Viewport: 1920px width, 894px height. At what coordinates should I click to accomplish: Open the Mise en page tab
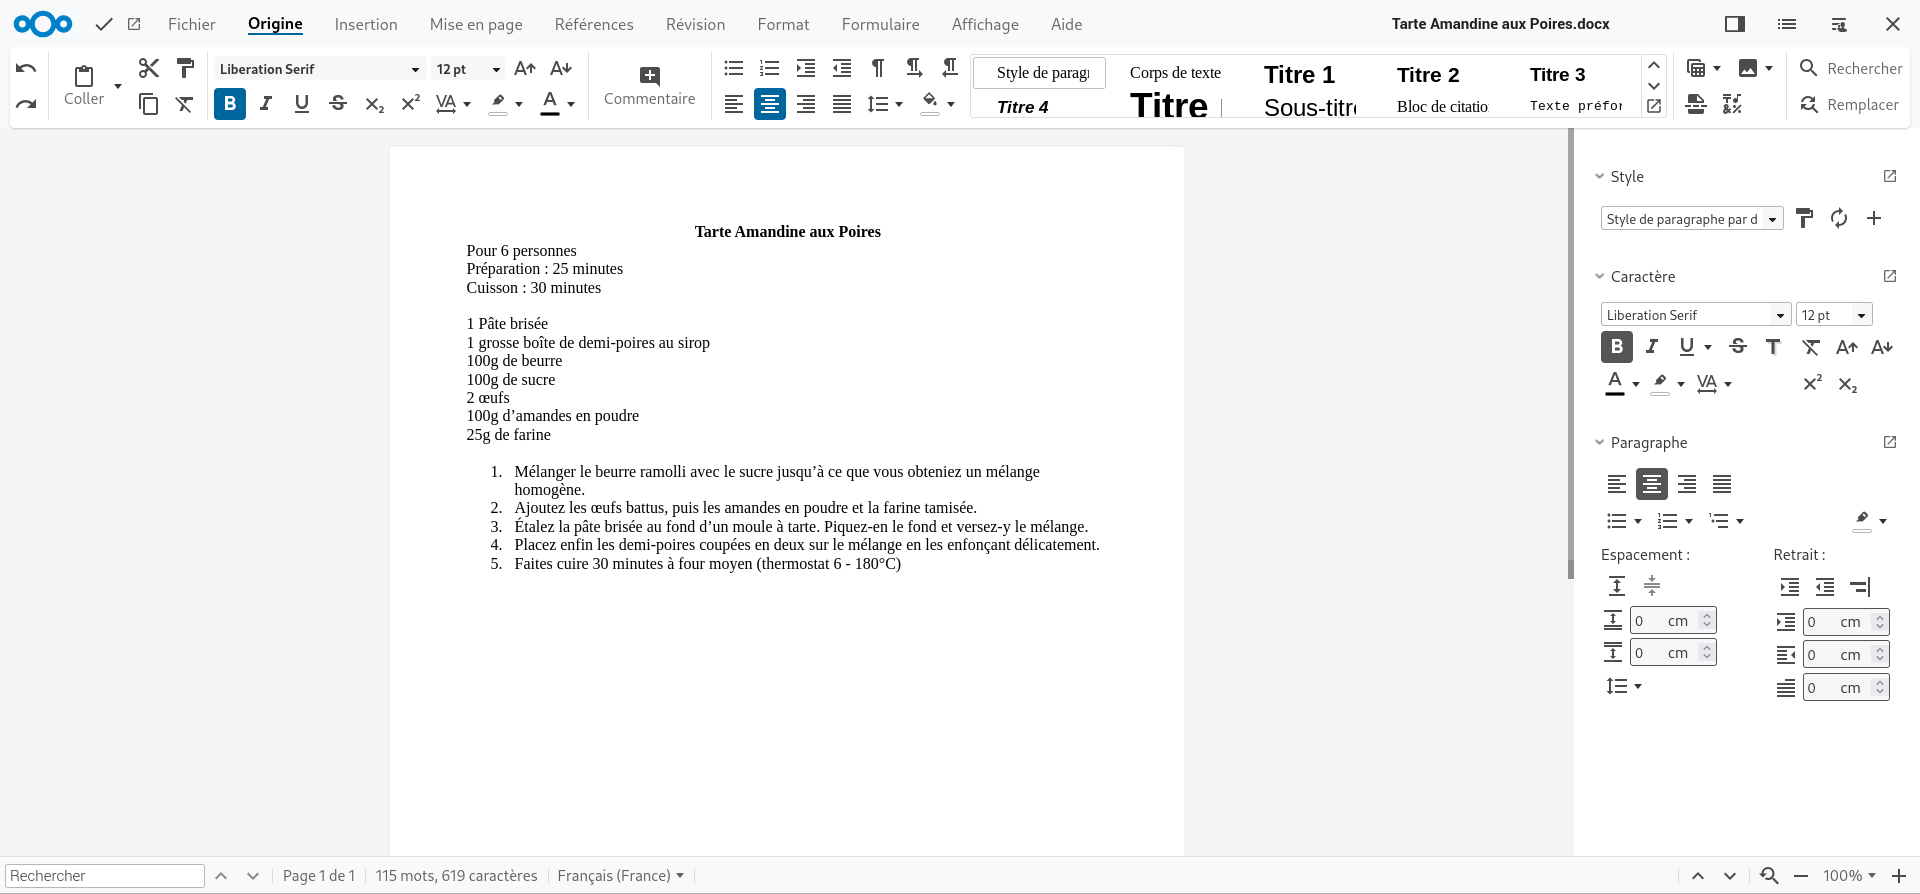476,24
